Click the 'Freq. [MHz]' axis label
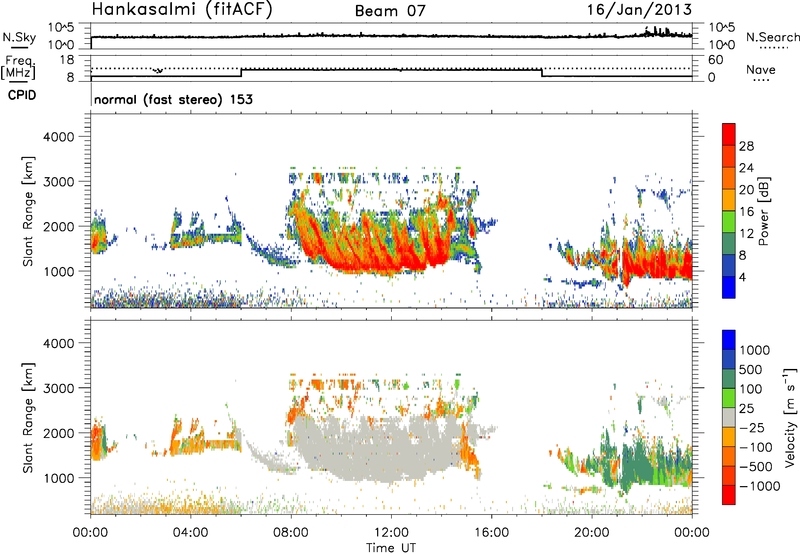Viewport: 800px width, 554px height. (x=19, y=68)
